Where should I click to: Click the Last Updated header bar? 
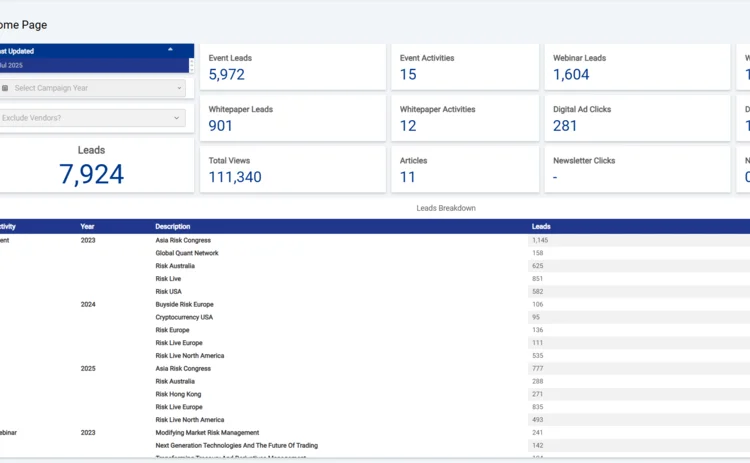(80, 50)
